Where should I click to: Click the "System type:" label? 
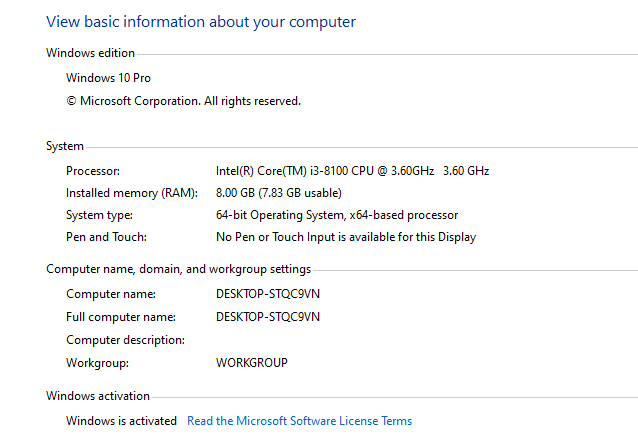coord(99,215)
